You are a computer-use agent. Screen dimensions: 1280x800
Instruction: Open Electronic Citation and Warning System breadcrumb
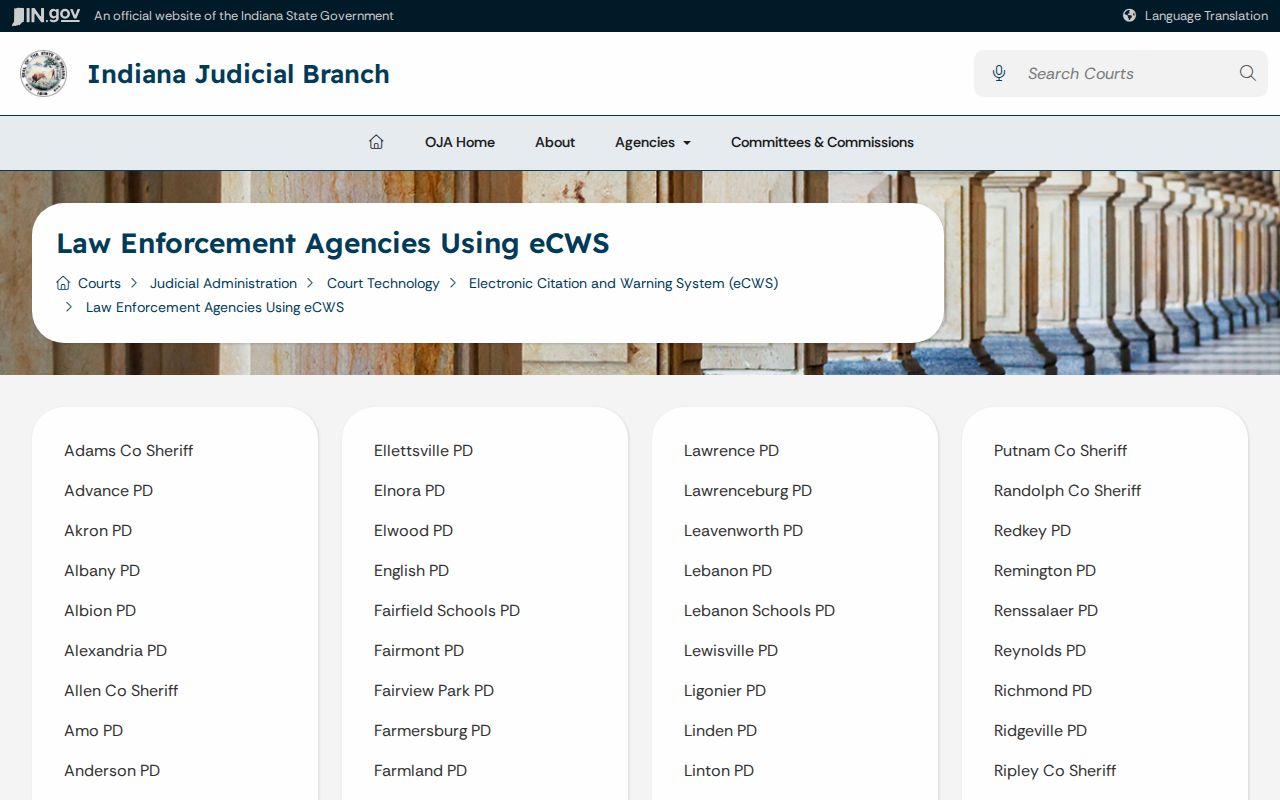pos(623,283)
